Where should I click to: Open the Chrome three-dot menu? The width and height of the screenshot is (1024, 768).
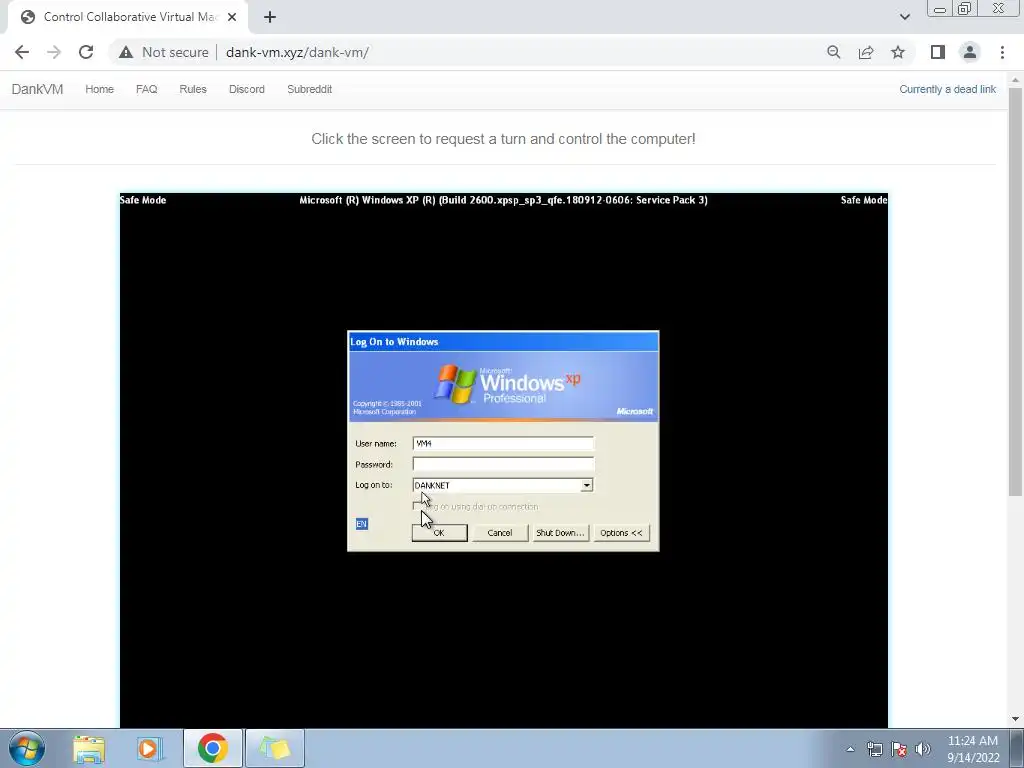point(1002,52)
